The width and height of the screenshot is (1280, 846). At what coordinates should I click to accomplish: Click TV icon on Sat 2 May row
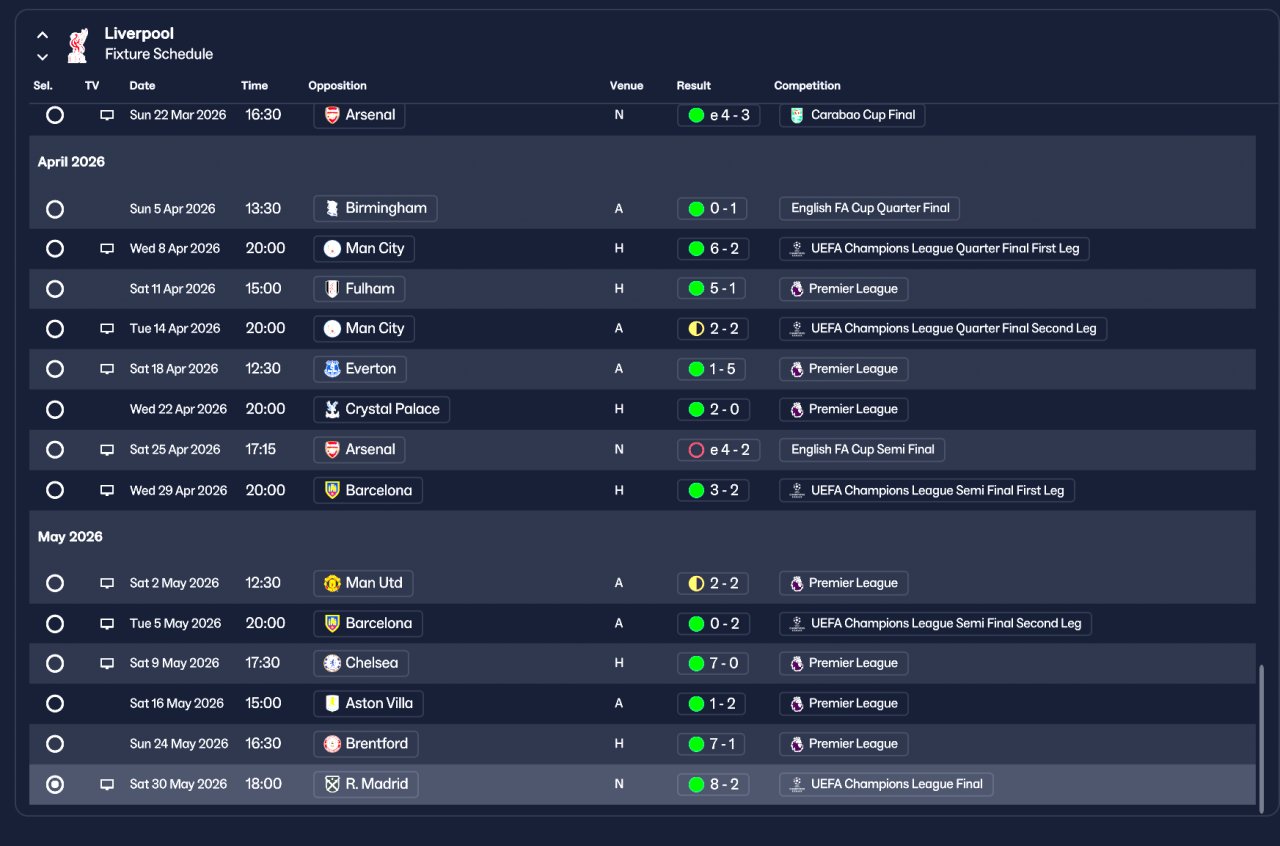tap(107, 583)
